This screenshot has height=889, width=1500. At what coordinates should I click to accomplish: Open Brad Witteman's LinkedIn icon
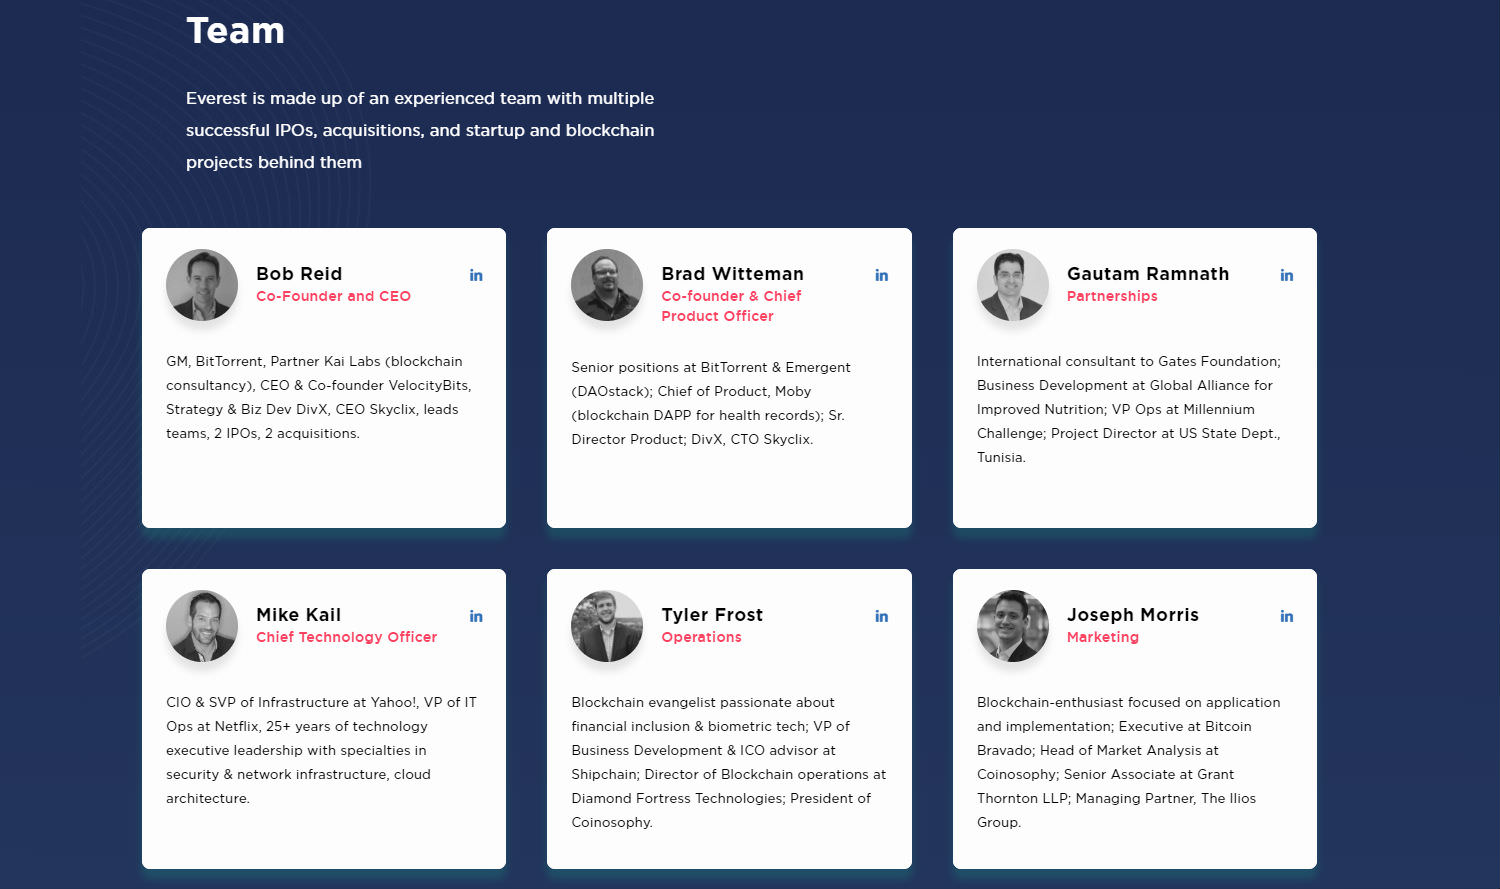point(881,276)
